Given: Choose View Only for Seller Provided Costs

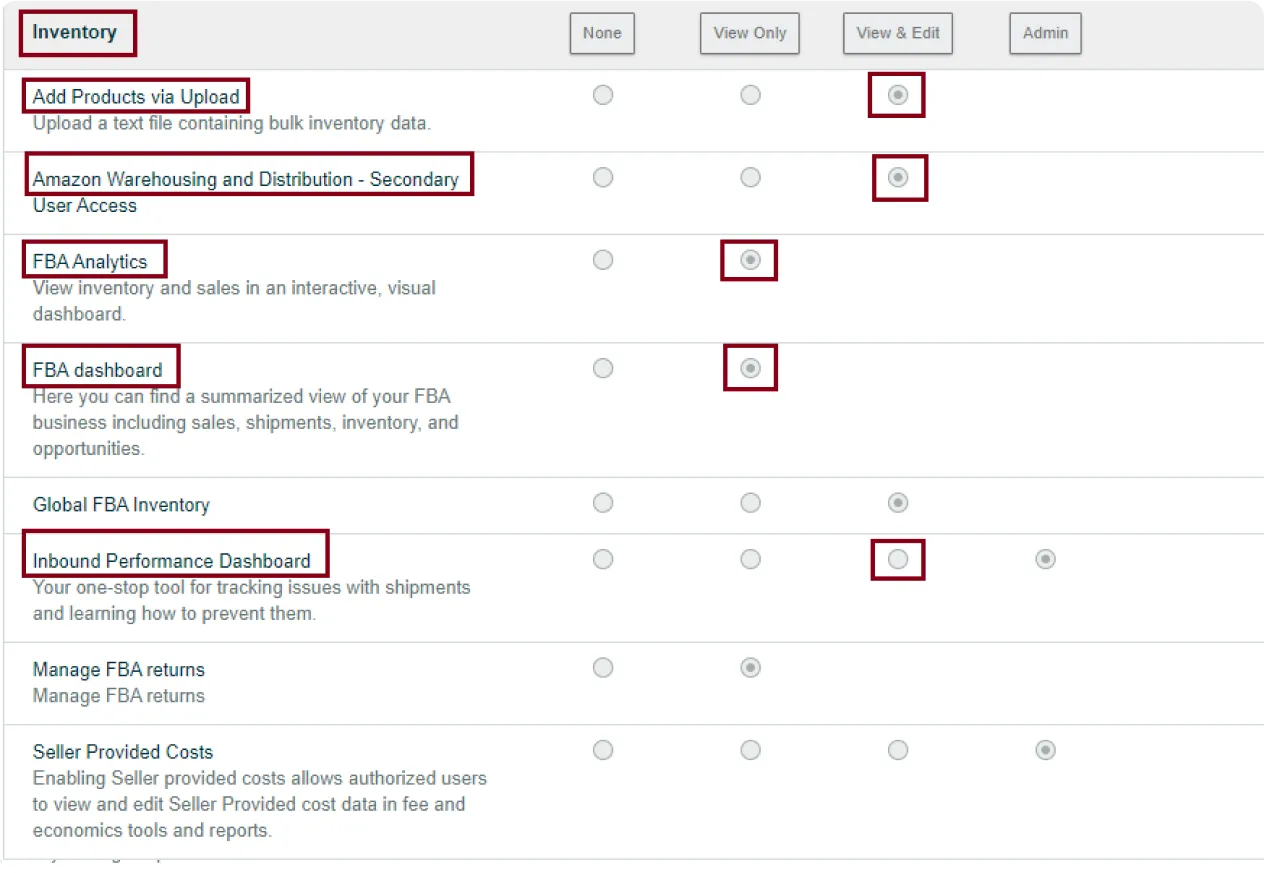Looking at the screenshot, I should [750, 750].
